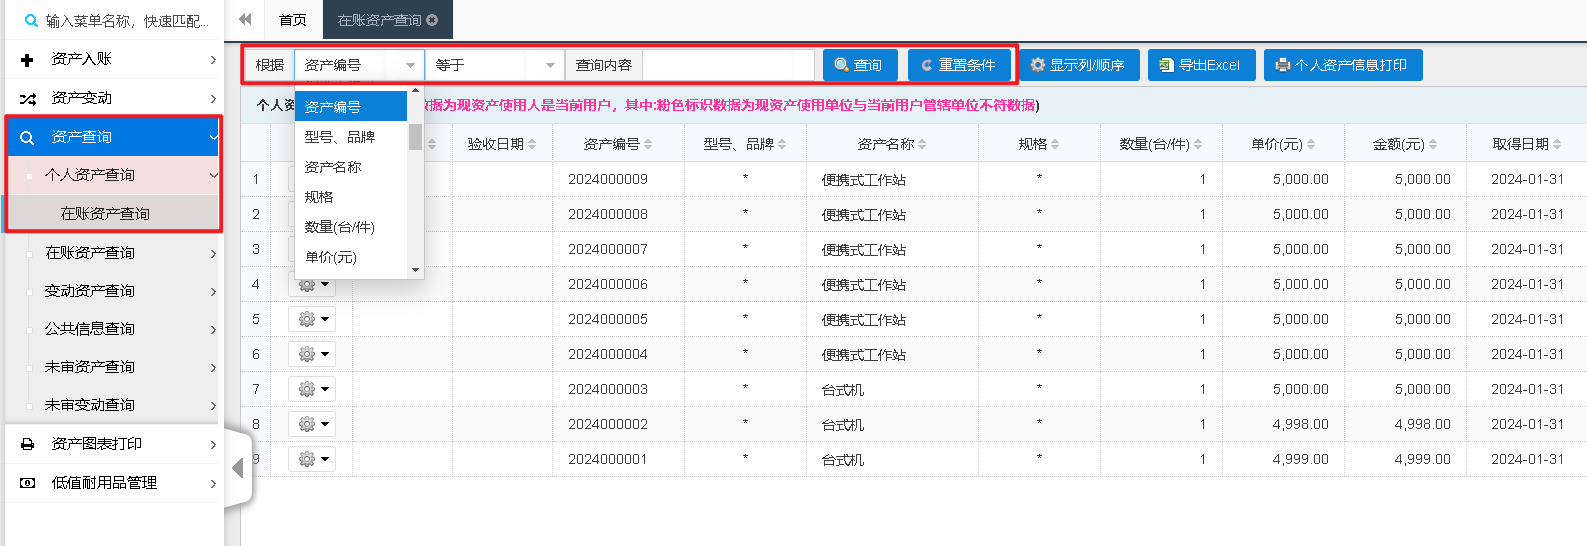Sort the table by 单价(元) column

(x=1282, y=144)
